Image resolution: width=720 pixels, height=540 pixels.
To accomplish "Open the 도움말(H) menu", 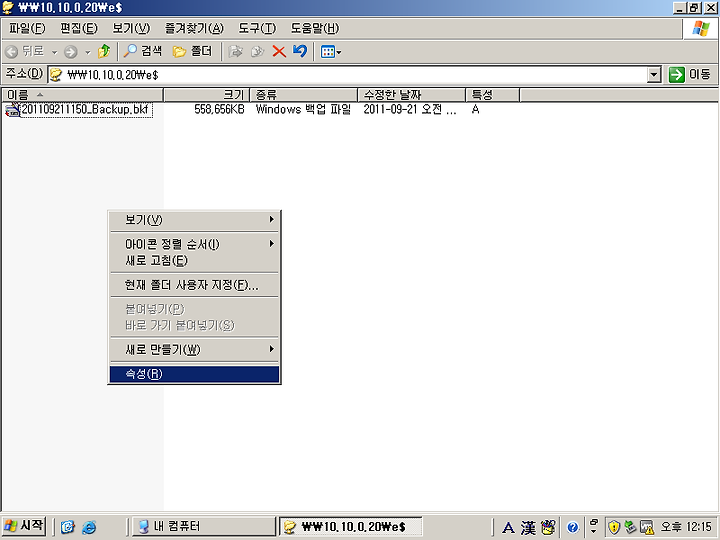I will click(x=315, y=28).
